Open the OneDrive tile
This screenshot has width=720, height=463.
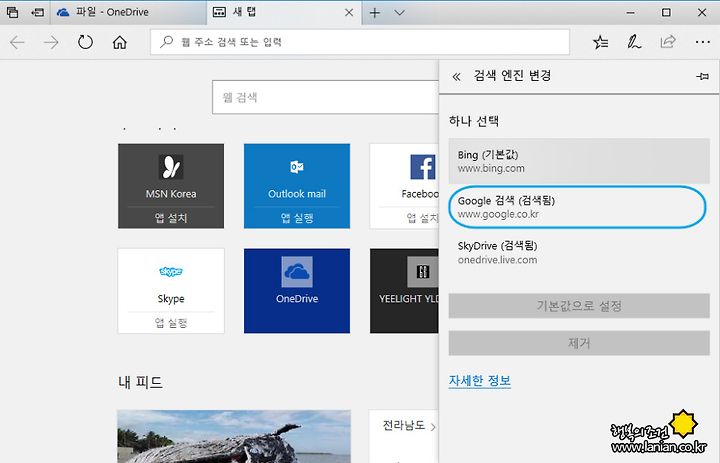pyautogui.click(x=297, y=291)
